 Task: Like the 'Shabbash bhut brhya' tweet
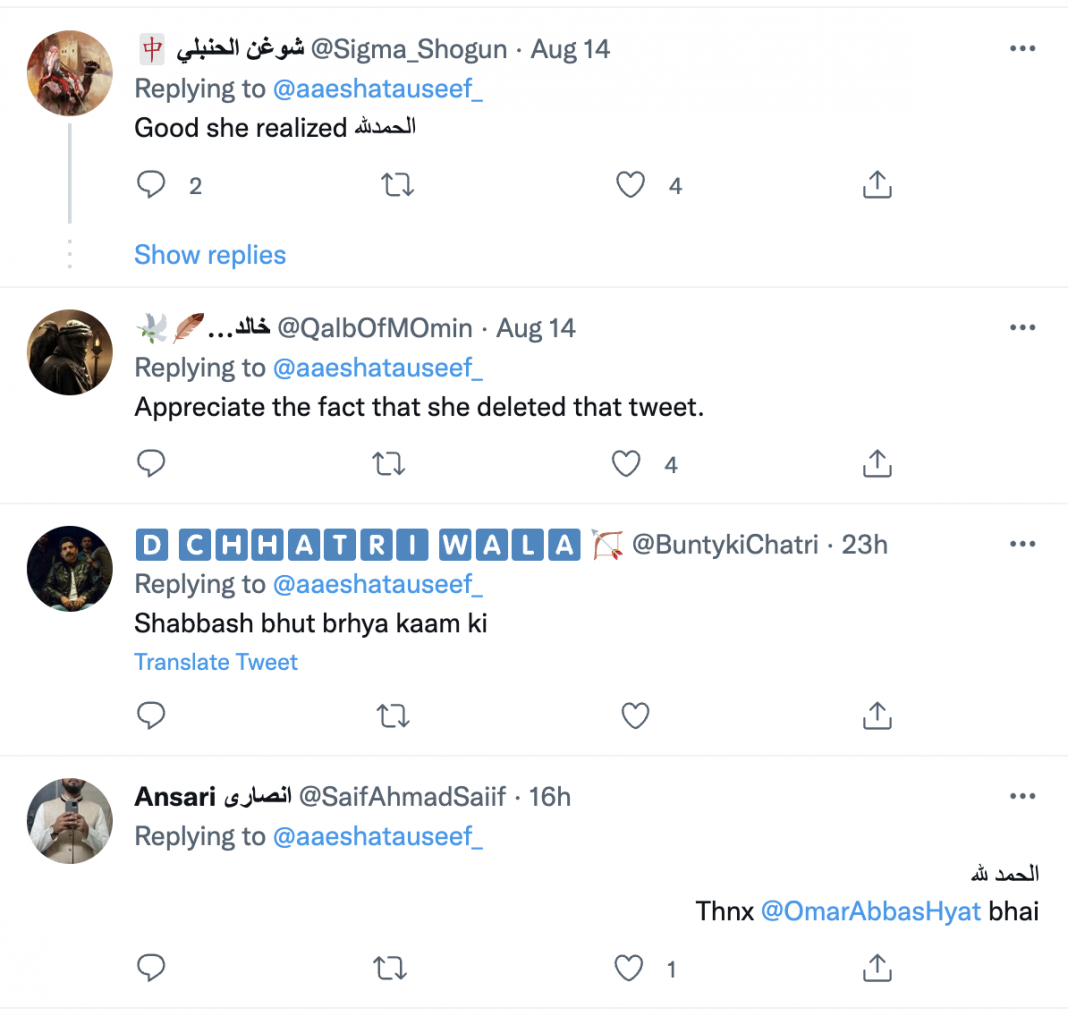click(636, 715)
